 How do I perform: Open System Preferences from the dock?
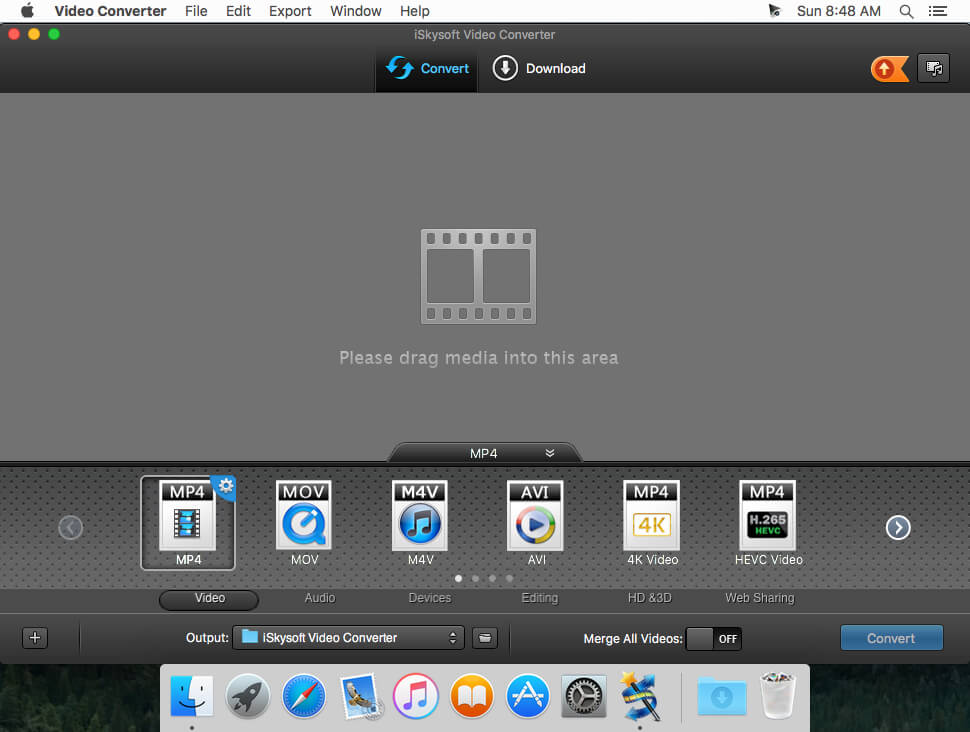coord(583,696)
